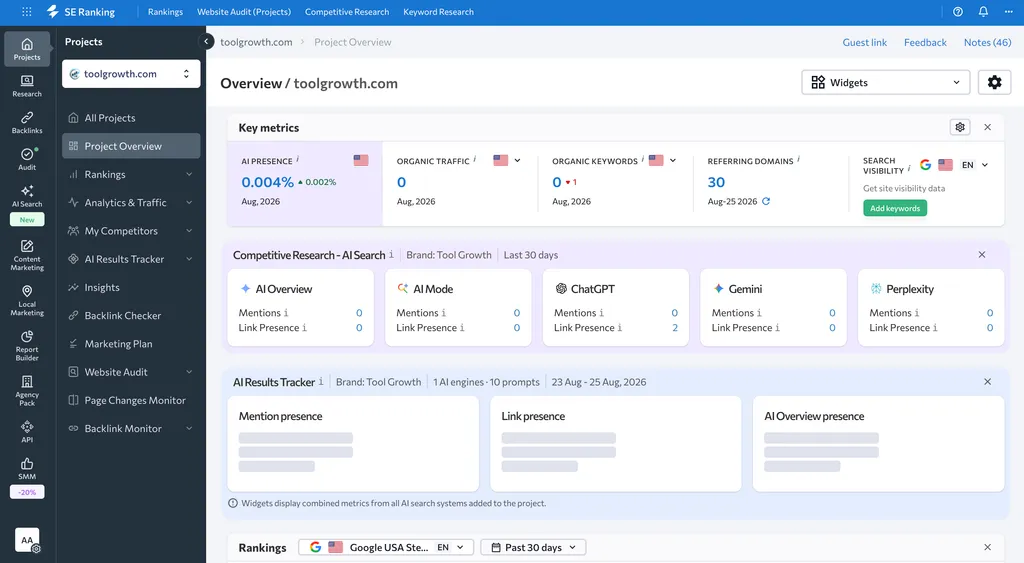
Task: Expand Backlink Monitor sidebar section
Action: (x=189, y=428)
